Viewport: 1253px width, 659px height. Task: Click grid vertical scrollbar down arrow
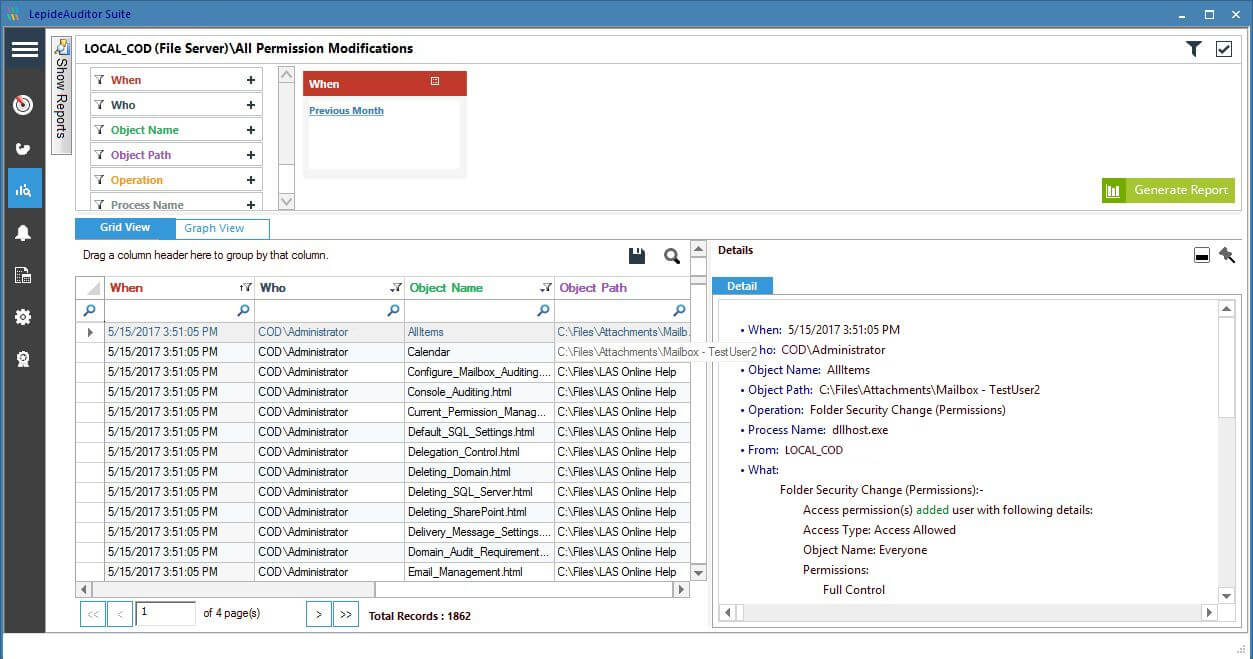click(698, 573)
